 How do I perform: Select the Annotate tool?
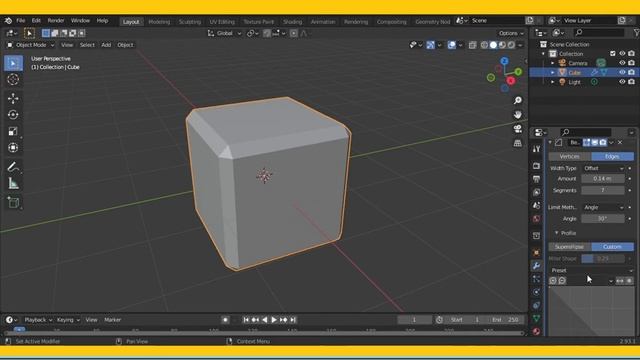(13, 167)
